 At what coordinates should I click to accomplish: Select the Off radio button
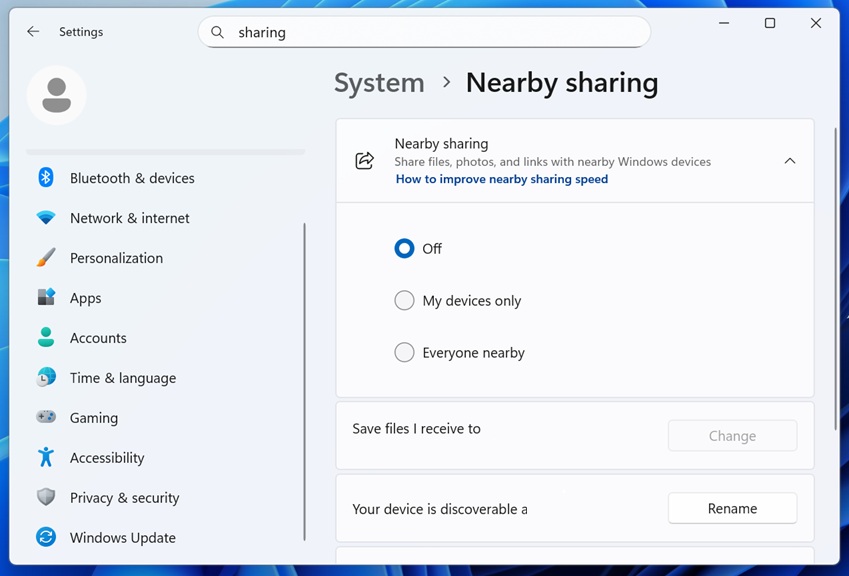tap(404, 249)
